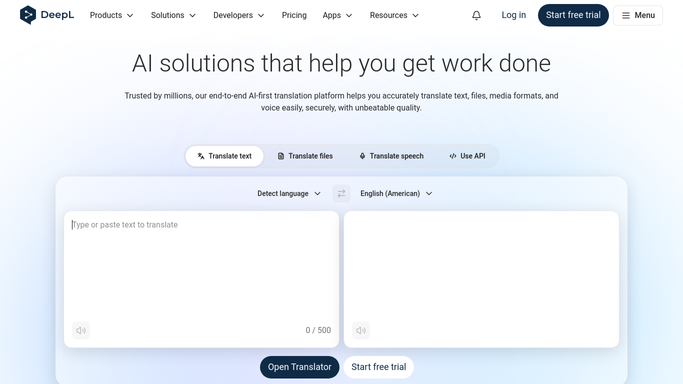This screenshot has height=384, width=683.
Task: Go to the Pricing page
Action: [x=294, y=15]
